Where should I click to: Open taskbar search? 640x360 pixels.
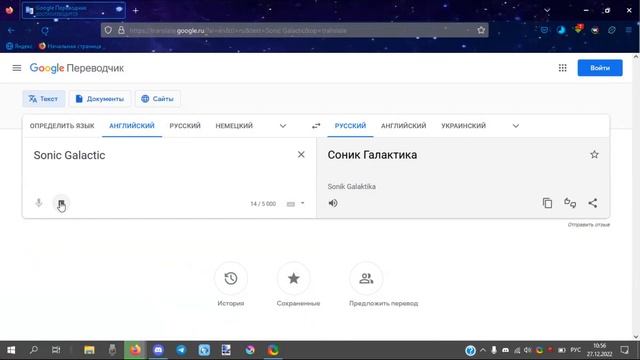pos(33,350)
